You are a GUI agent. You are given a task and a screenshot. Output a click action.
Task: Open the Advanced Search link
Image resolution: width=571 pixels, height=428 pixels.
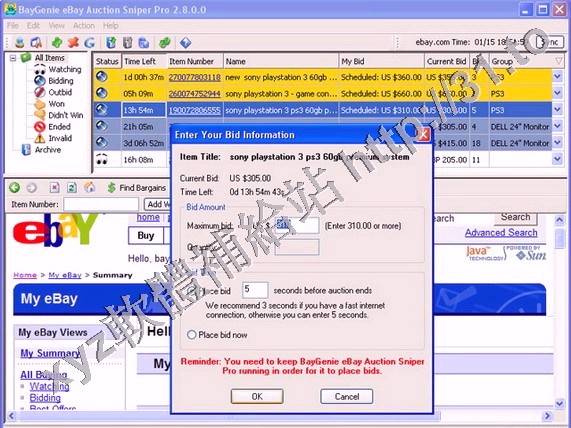point(501,232)
